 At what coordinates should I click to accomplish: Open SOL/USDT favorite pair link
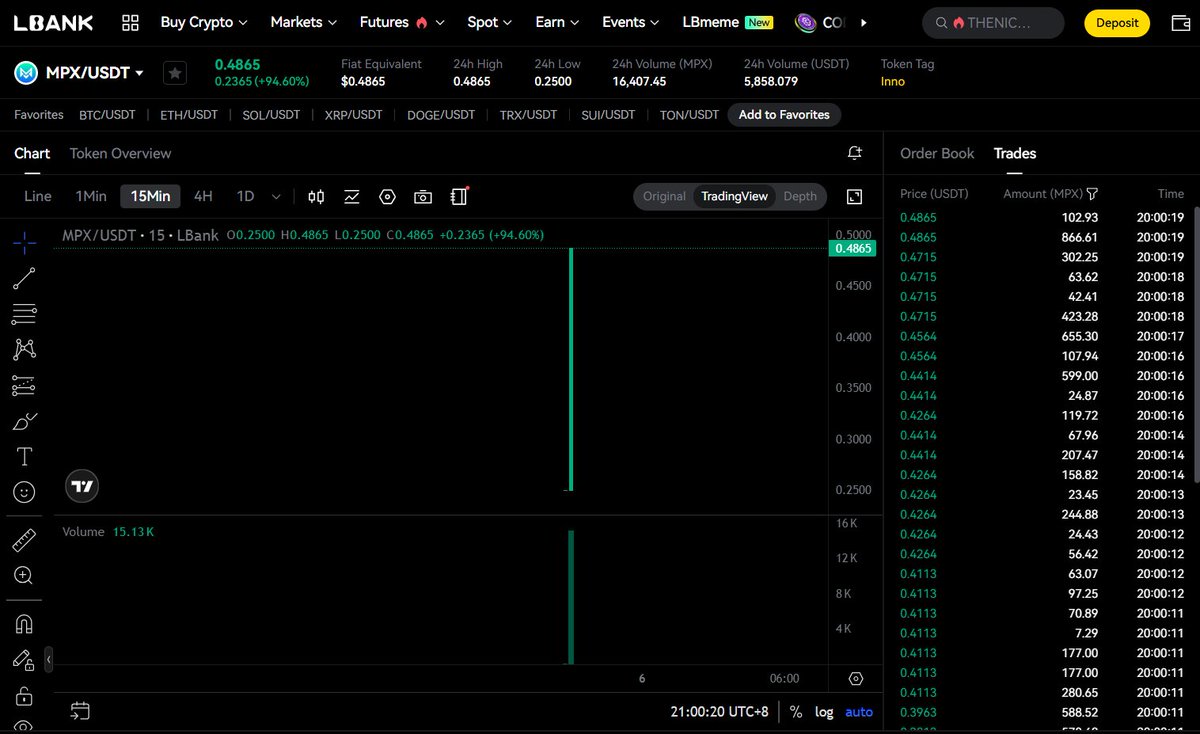point(271,115)
